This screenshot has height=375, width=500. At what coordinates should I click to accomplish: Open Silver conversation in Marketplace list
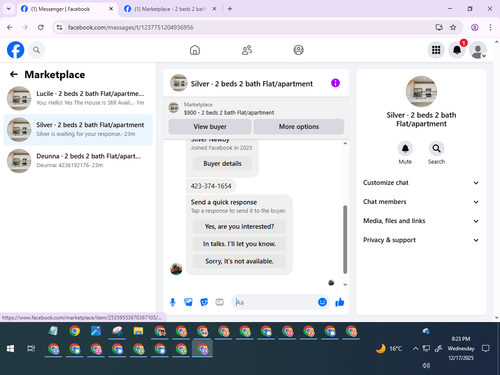(x=78, y=130)
